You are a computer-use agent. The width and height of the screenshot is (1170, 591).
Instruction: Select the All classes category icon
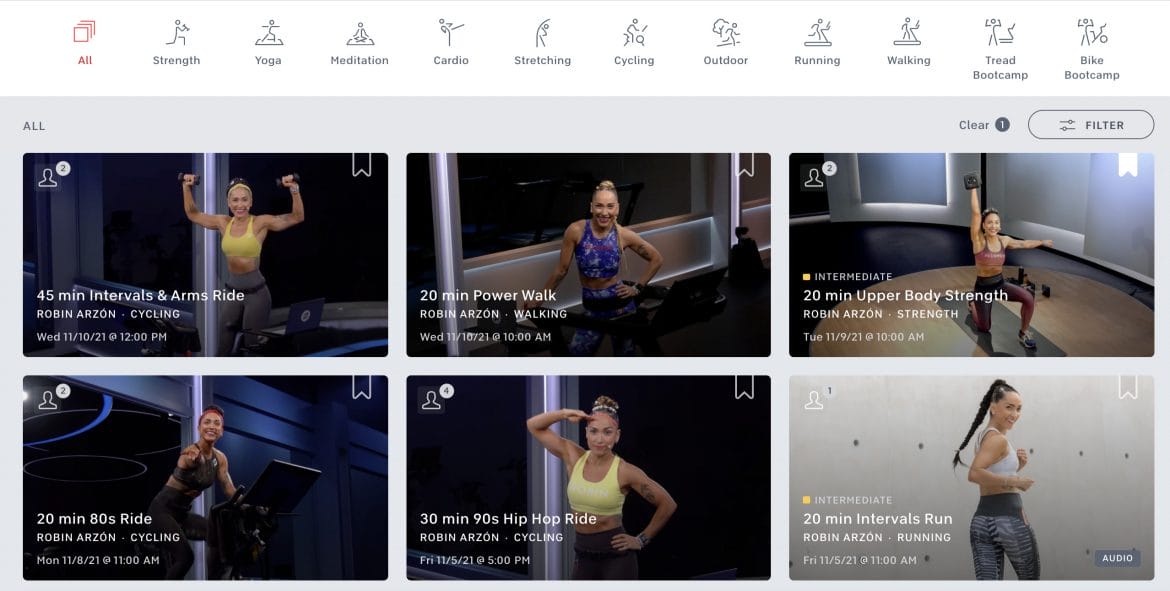pyautogui.click(x=84, y=33)
